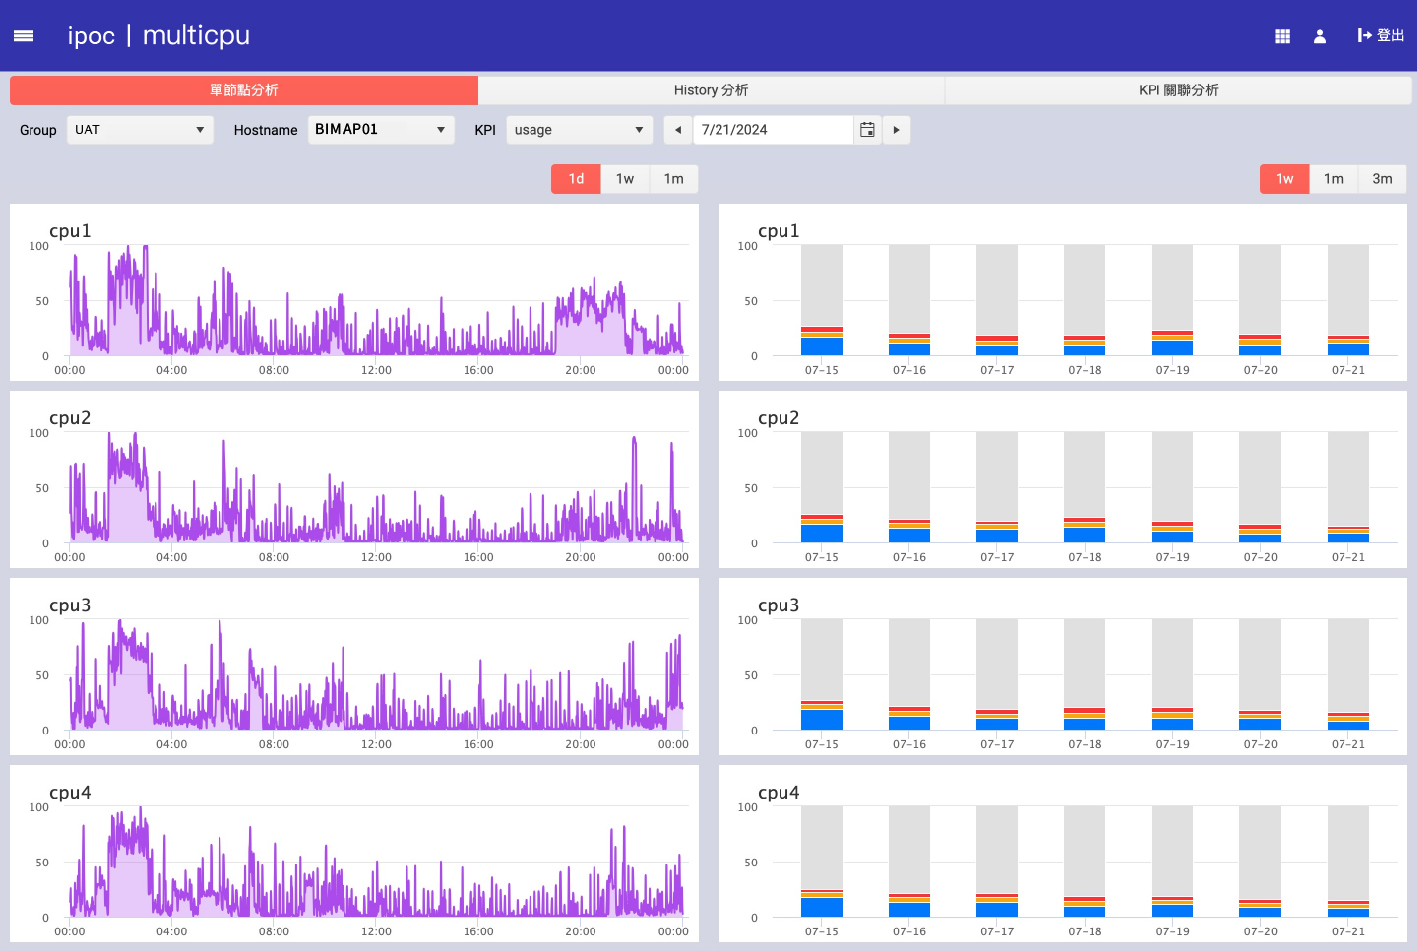Screen dimensions: 1417x951
Task: Select 1d range for line charts
Action: [x=576, y=179]
